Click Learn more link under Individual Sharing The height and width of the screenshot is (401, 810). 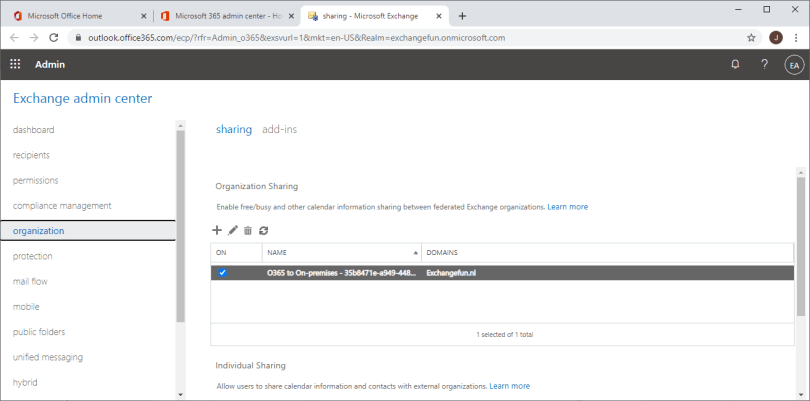tap(509, 385)
